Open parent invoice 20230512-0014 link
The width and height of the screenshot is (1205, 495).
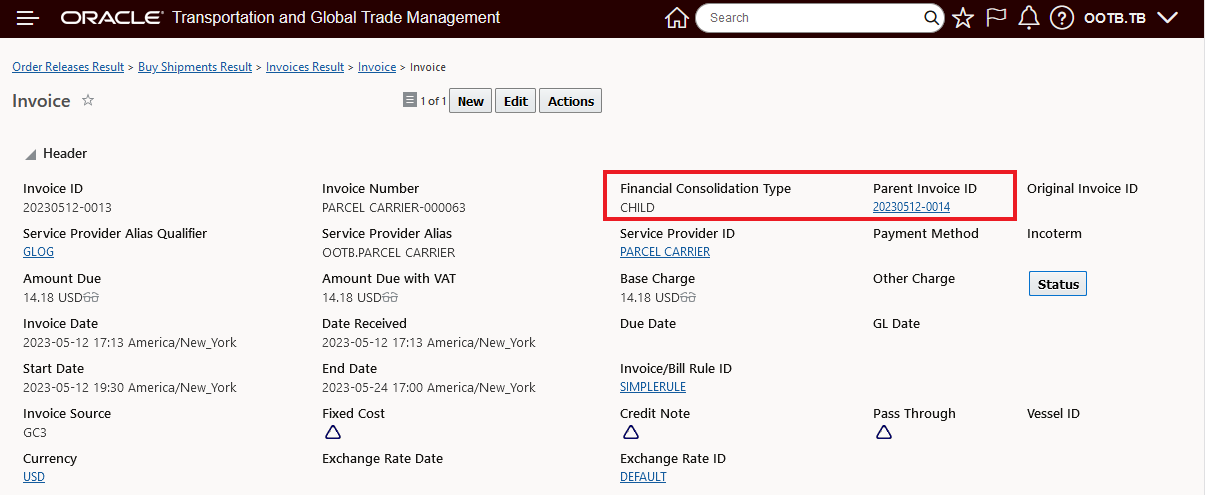click(x=911, y=207)
